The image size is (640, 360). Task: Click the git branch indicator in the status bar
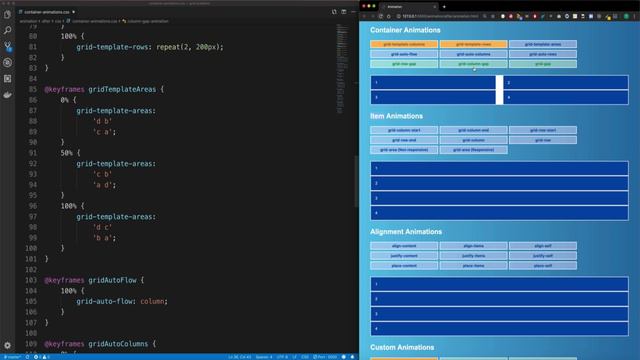coord(12,357)
